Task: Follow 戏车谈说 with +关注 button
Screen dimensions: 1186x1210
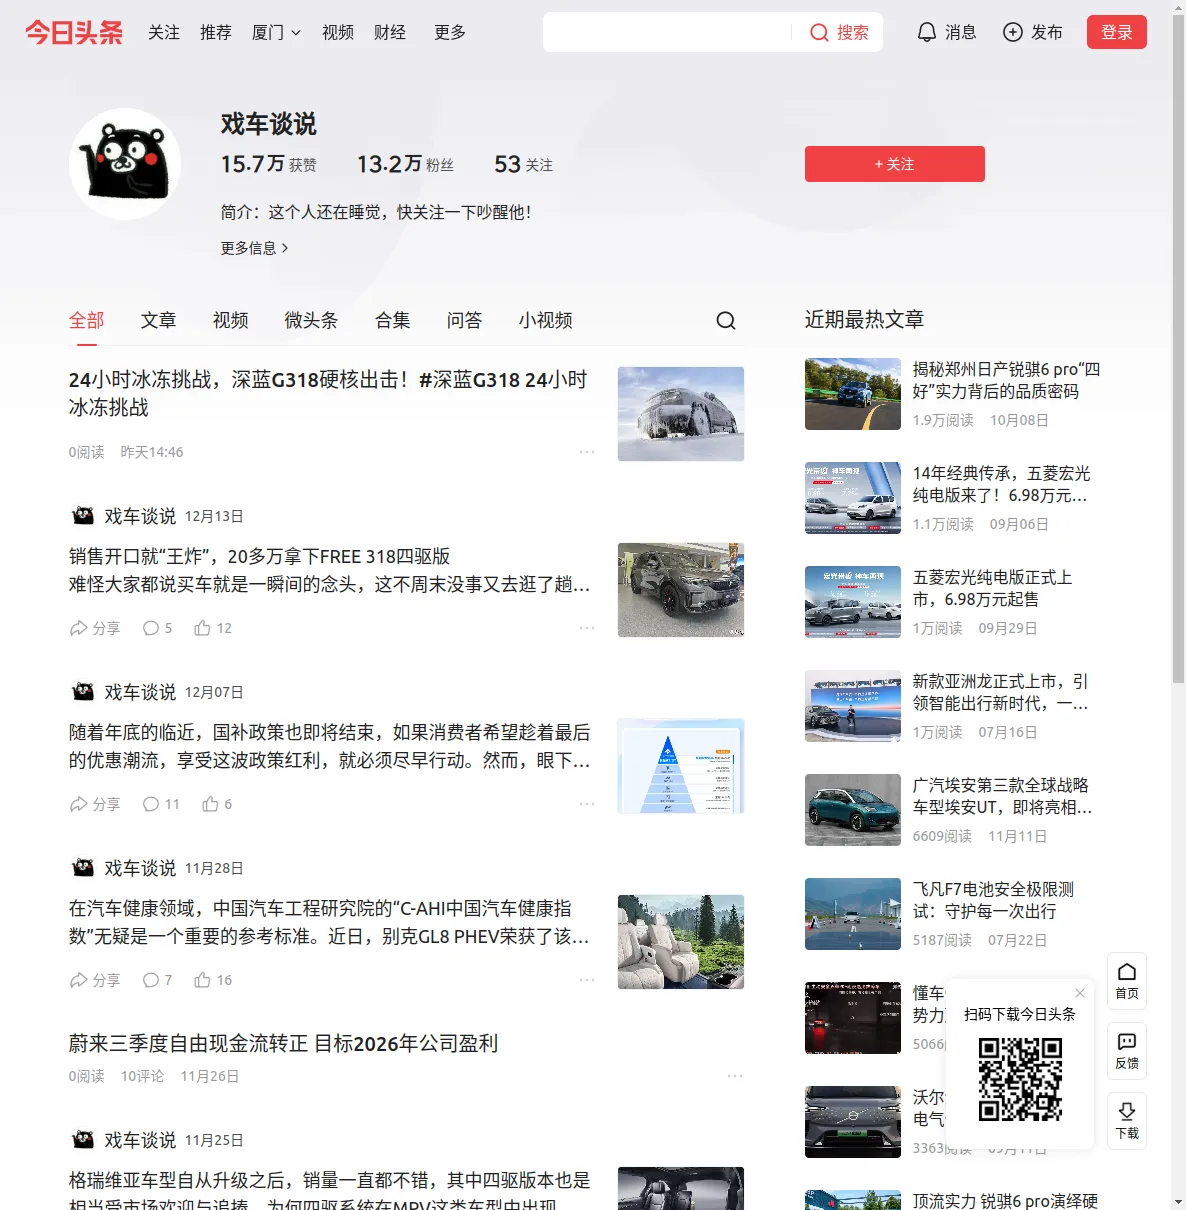Action: pyautogui.click(x=895, y=164)
